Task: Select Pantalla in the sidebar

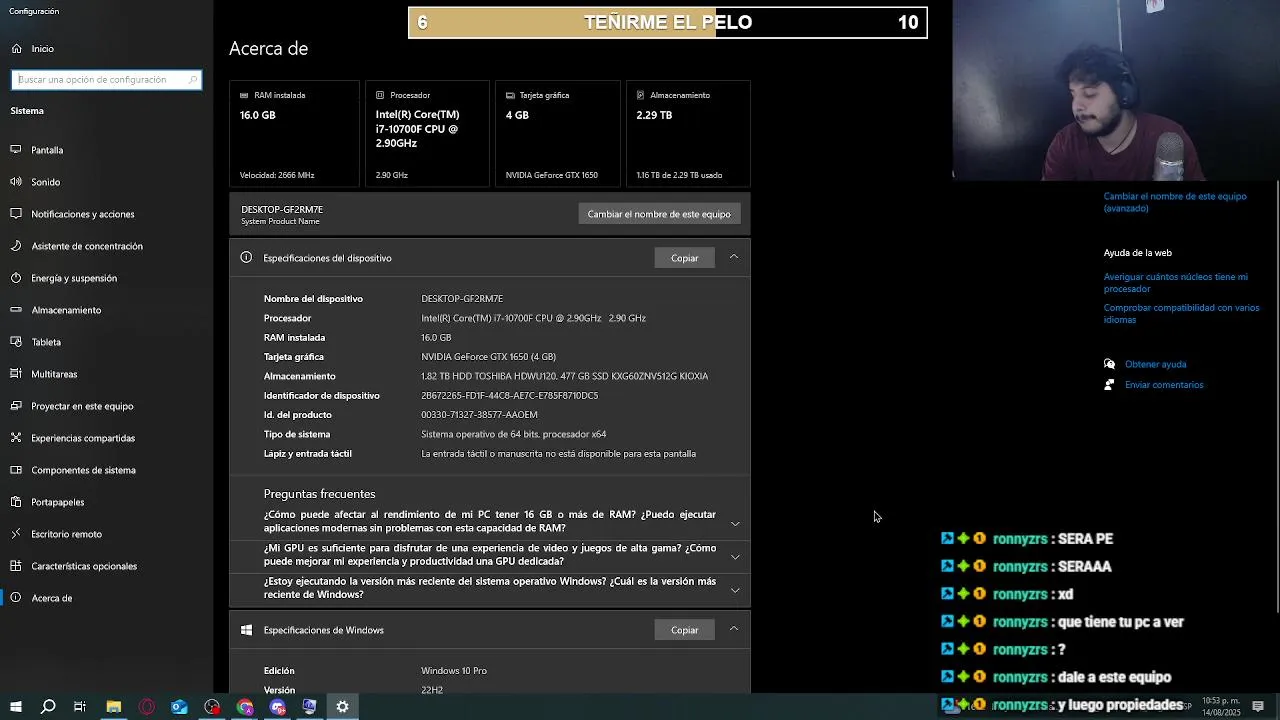Action: click(x=47, y=150)
